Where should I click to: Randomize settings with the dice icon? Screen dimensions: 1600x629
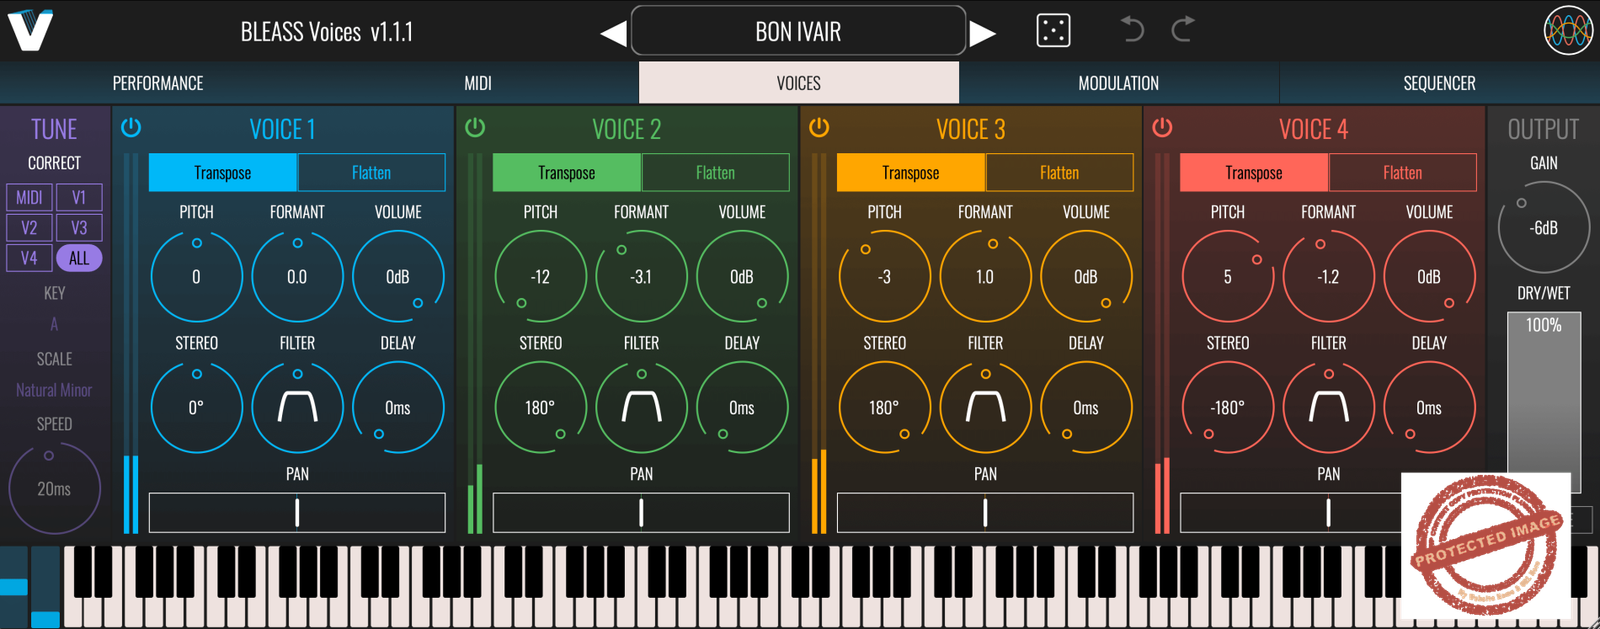pos(1053,30)
